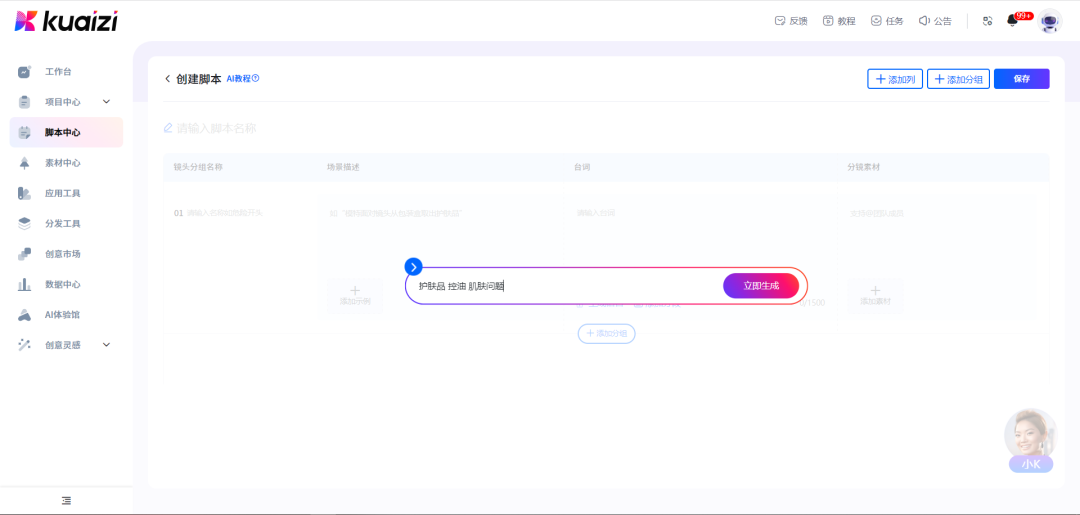Collapse the AI prompt bar with the blue arrow
The image size is (1080, 515).
[413, 266]
